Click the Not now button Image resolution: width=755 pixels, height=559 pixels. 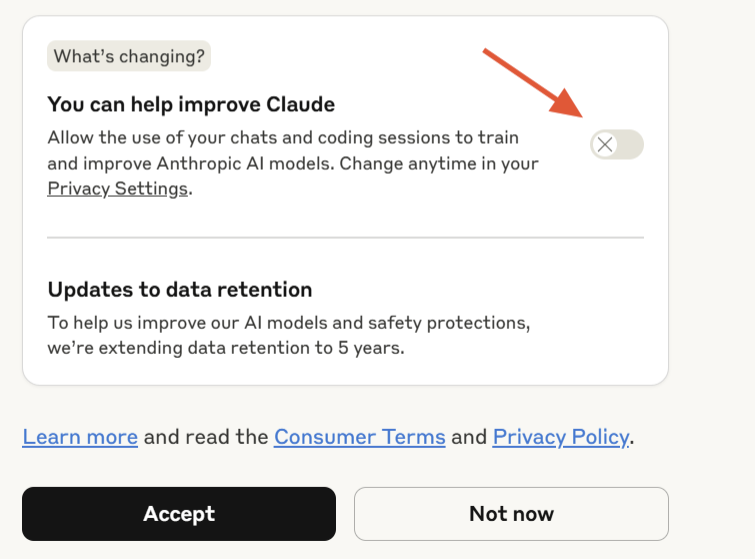click(x=511, y=514)
